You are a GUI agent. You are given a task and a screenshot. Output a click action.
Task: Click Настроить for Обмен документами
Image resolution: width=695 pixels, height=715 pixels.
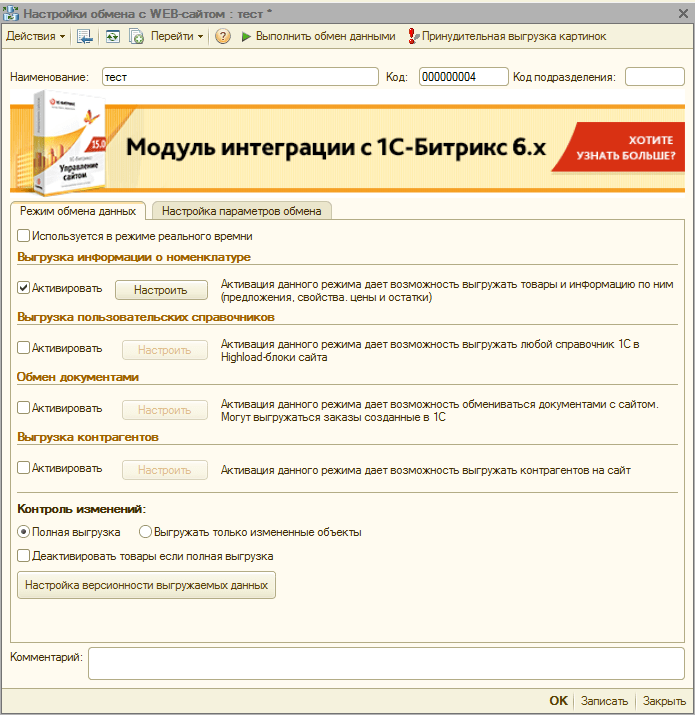point(165,410)
